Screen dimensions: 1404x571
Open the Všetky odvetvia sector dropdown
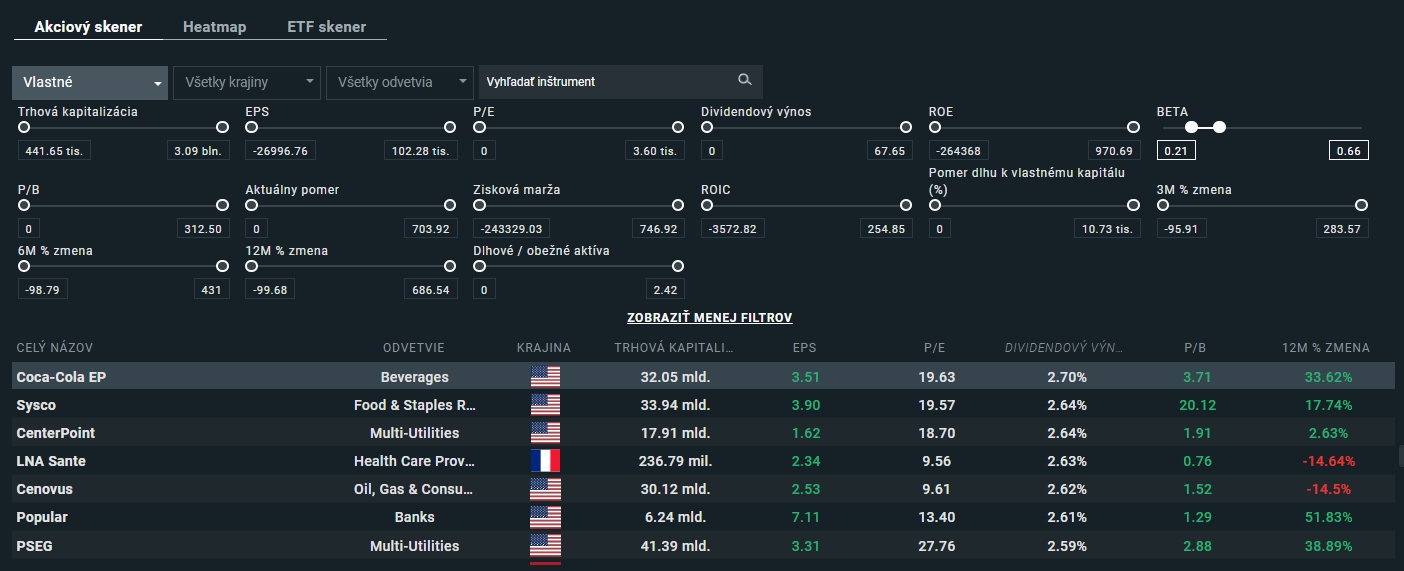[x=399, y=82]
